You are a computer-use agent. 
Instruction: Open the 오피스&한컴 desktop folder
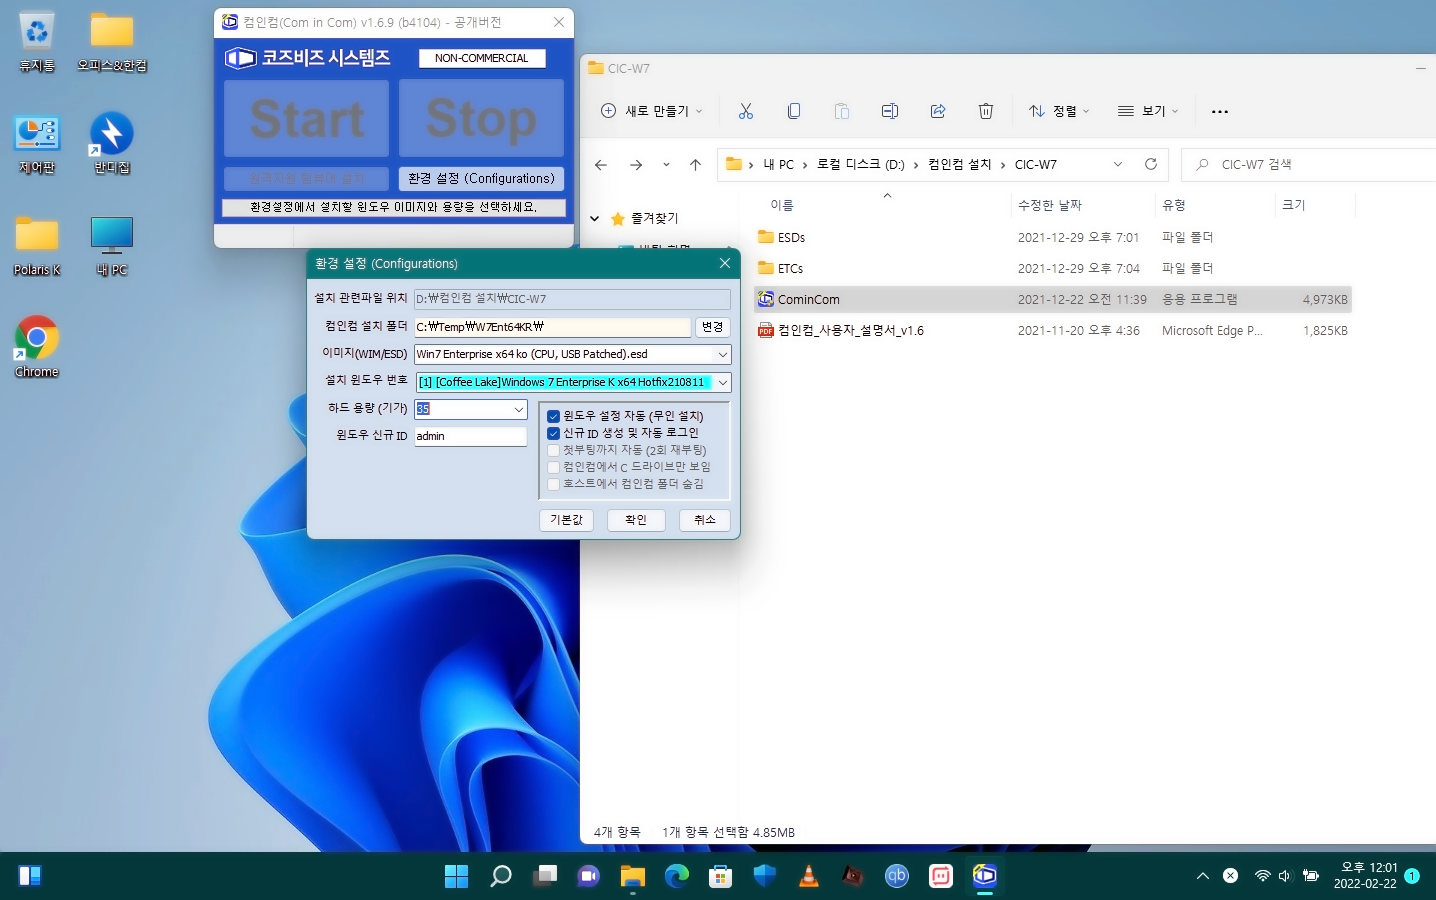112,42
